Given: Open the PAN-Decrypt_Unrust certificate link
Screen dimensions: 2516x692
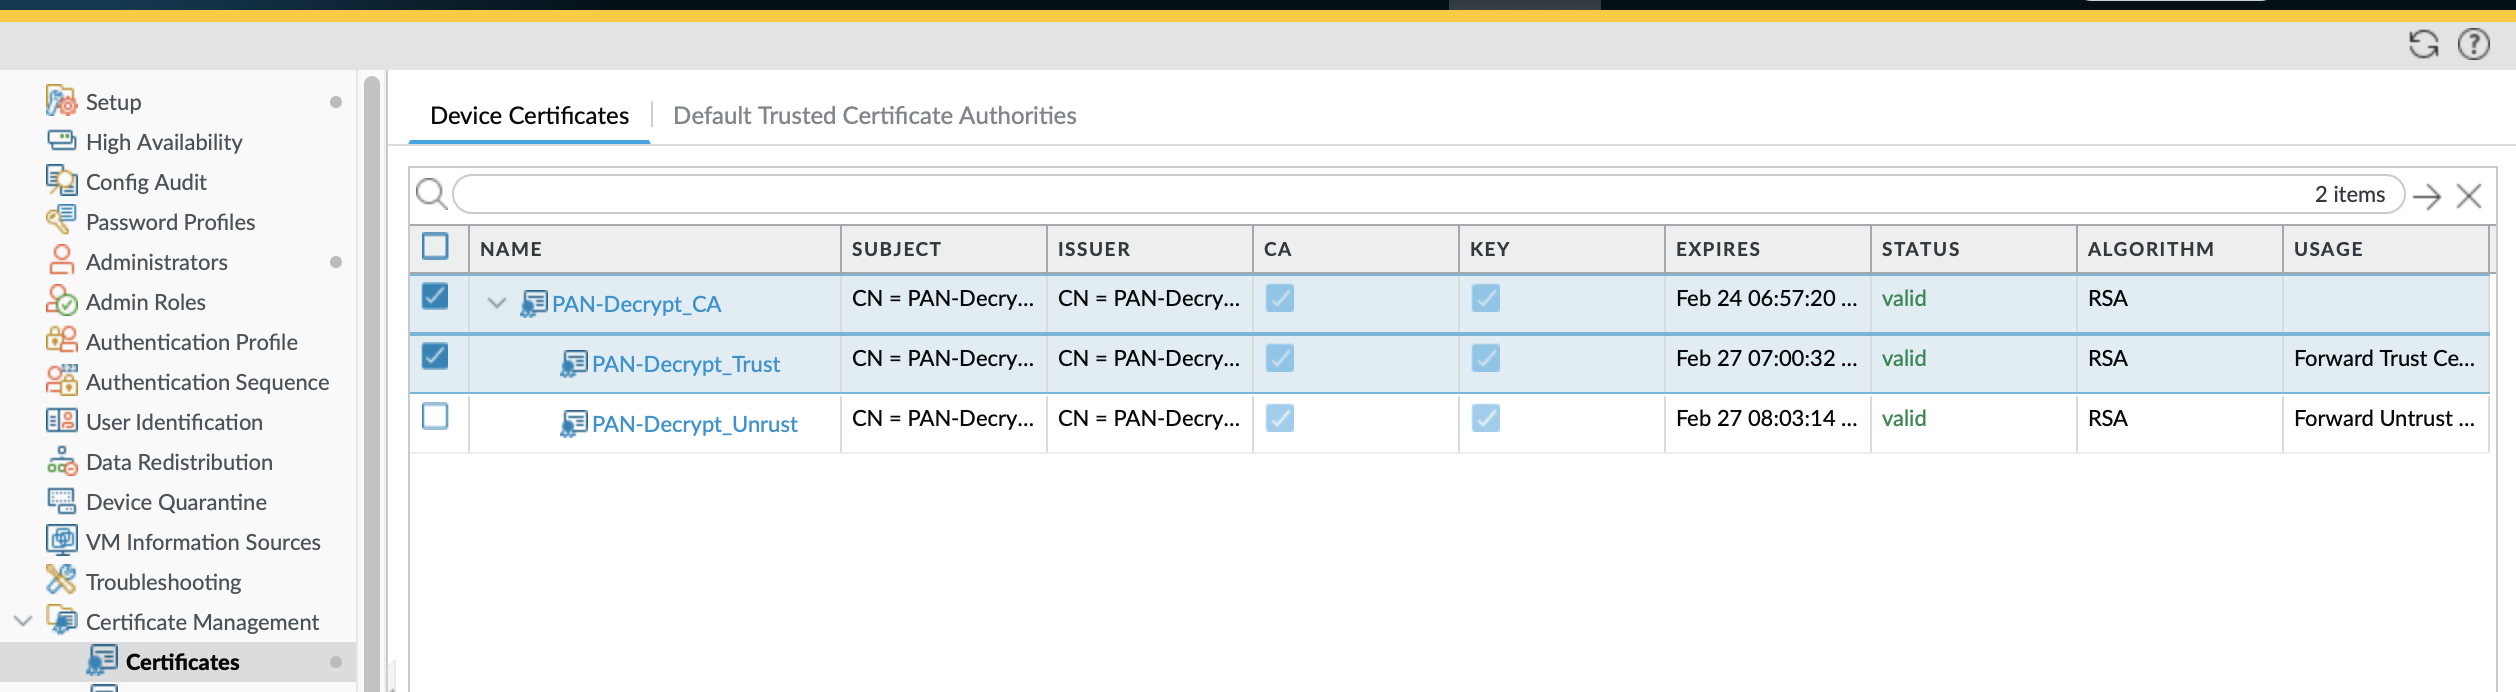Looking at the screenshot, I should 694,424.
